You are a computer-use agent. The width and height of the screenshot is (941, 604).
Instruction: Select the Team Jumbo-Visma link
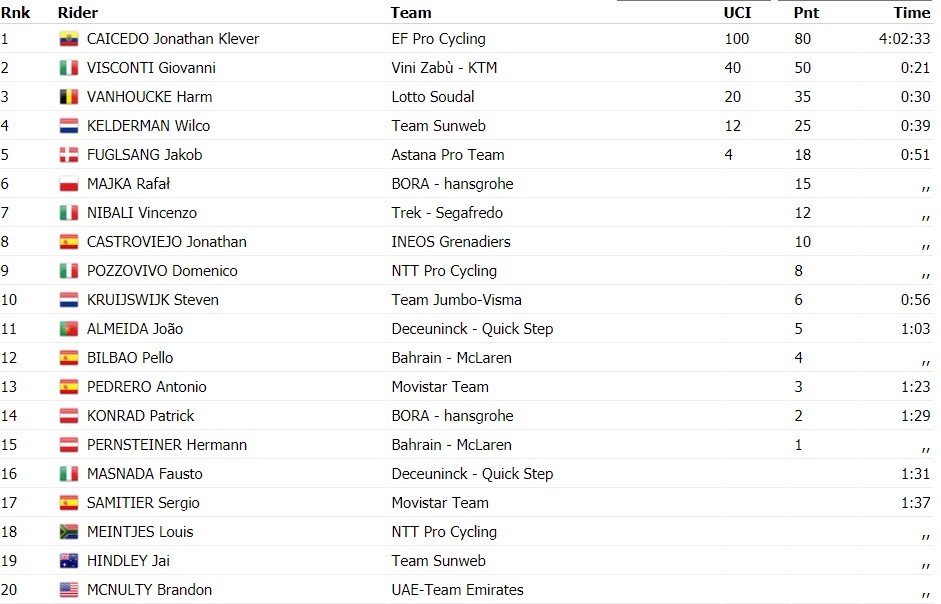click(x=456, y=300)
